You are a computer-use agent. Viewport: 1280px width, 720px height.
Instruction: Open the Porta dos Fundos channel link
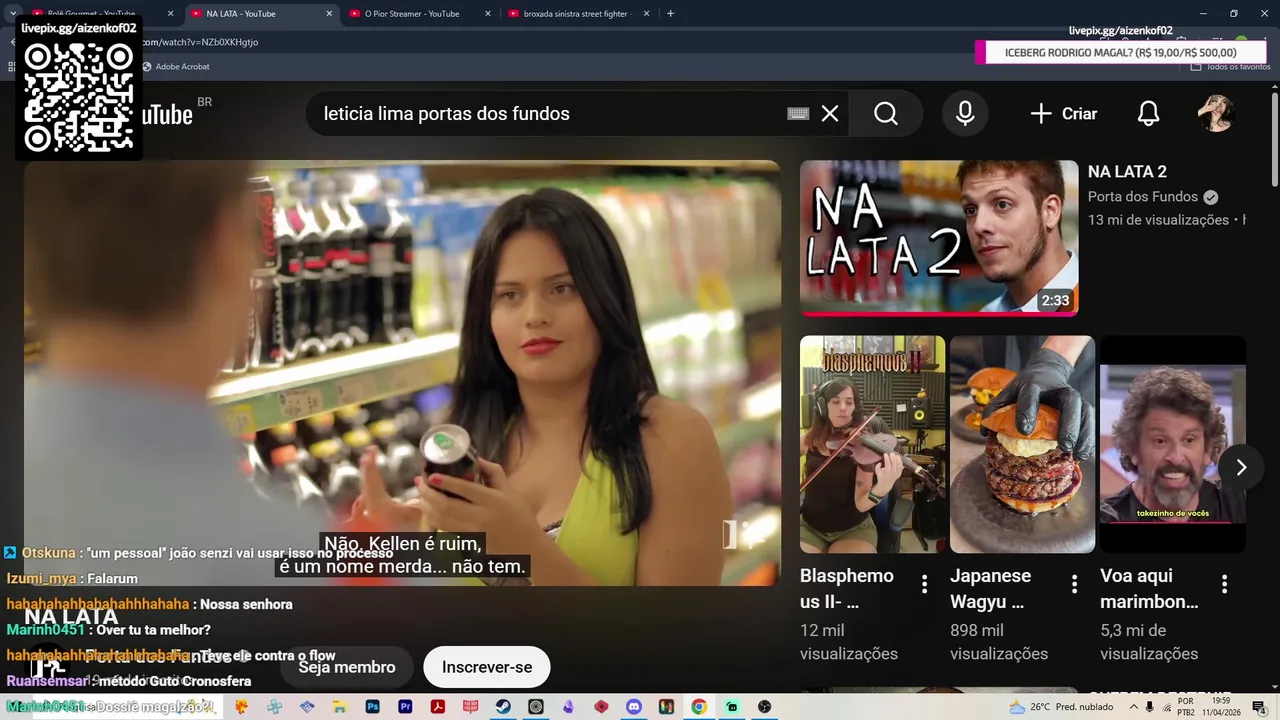coord(1143,197)
